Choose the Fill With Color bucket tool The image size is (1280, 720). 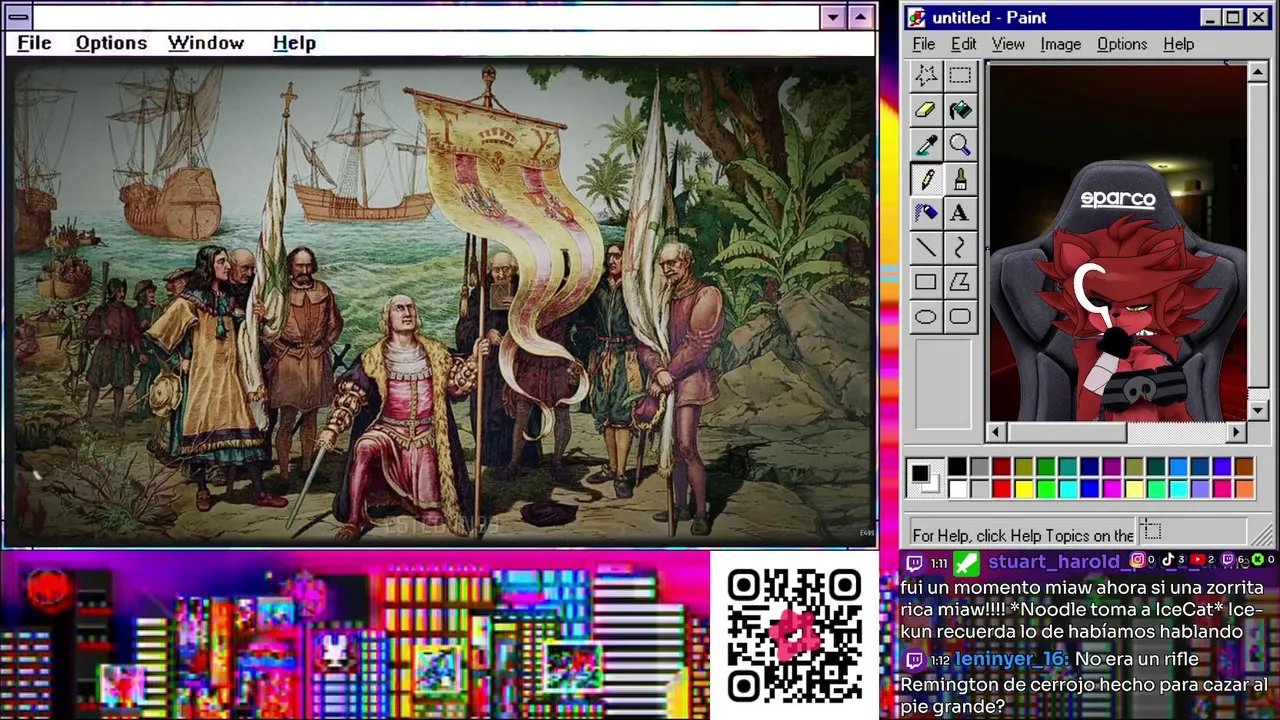[960, 110]
